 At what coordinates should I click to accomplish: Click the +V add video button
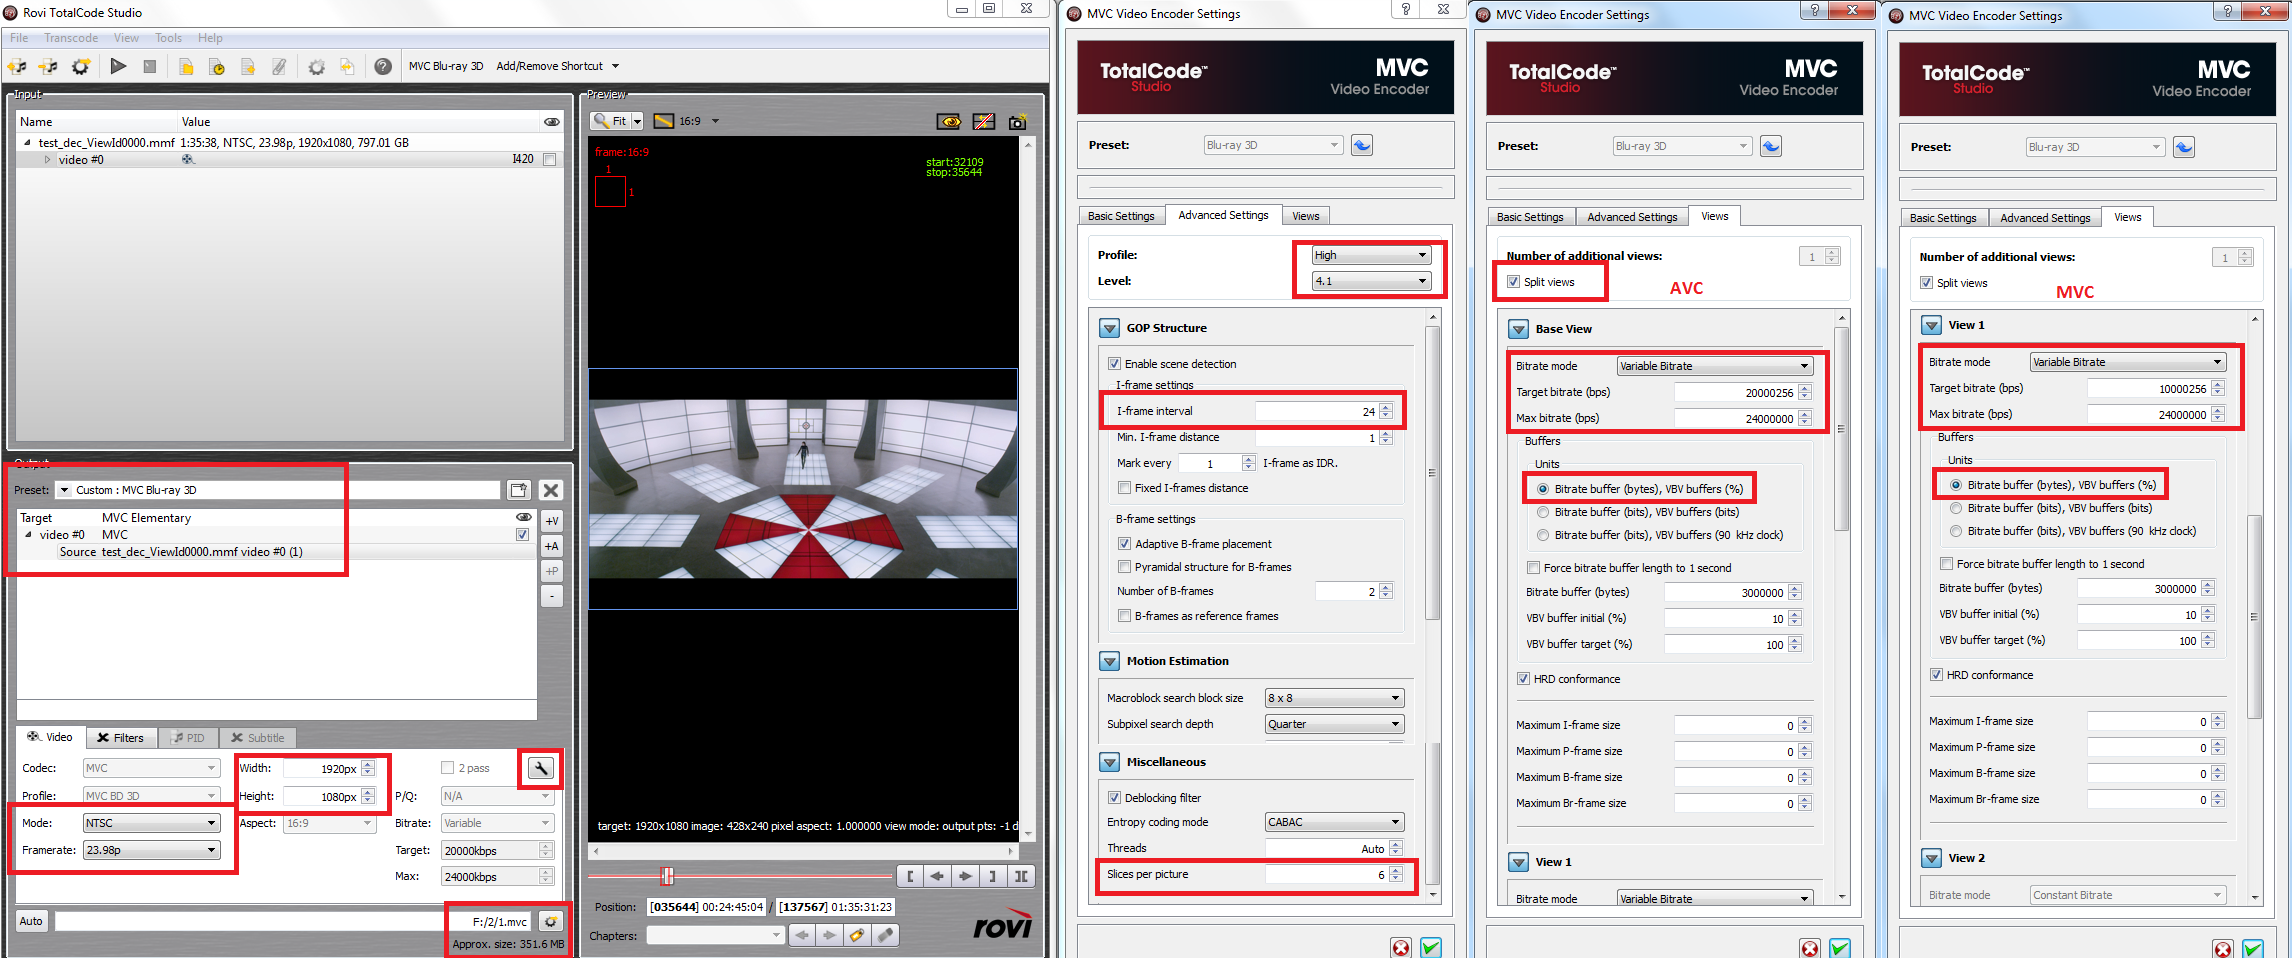pyautogui.click(x=551, y=521)
